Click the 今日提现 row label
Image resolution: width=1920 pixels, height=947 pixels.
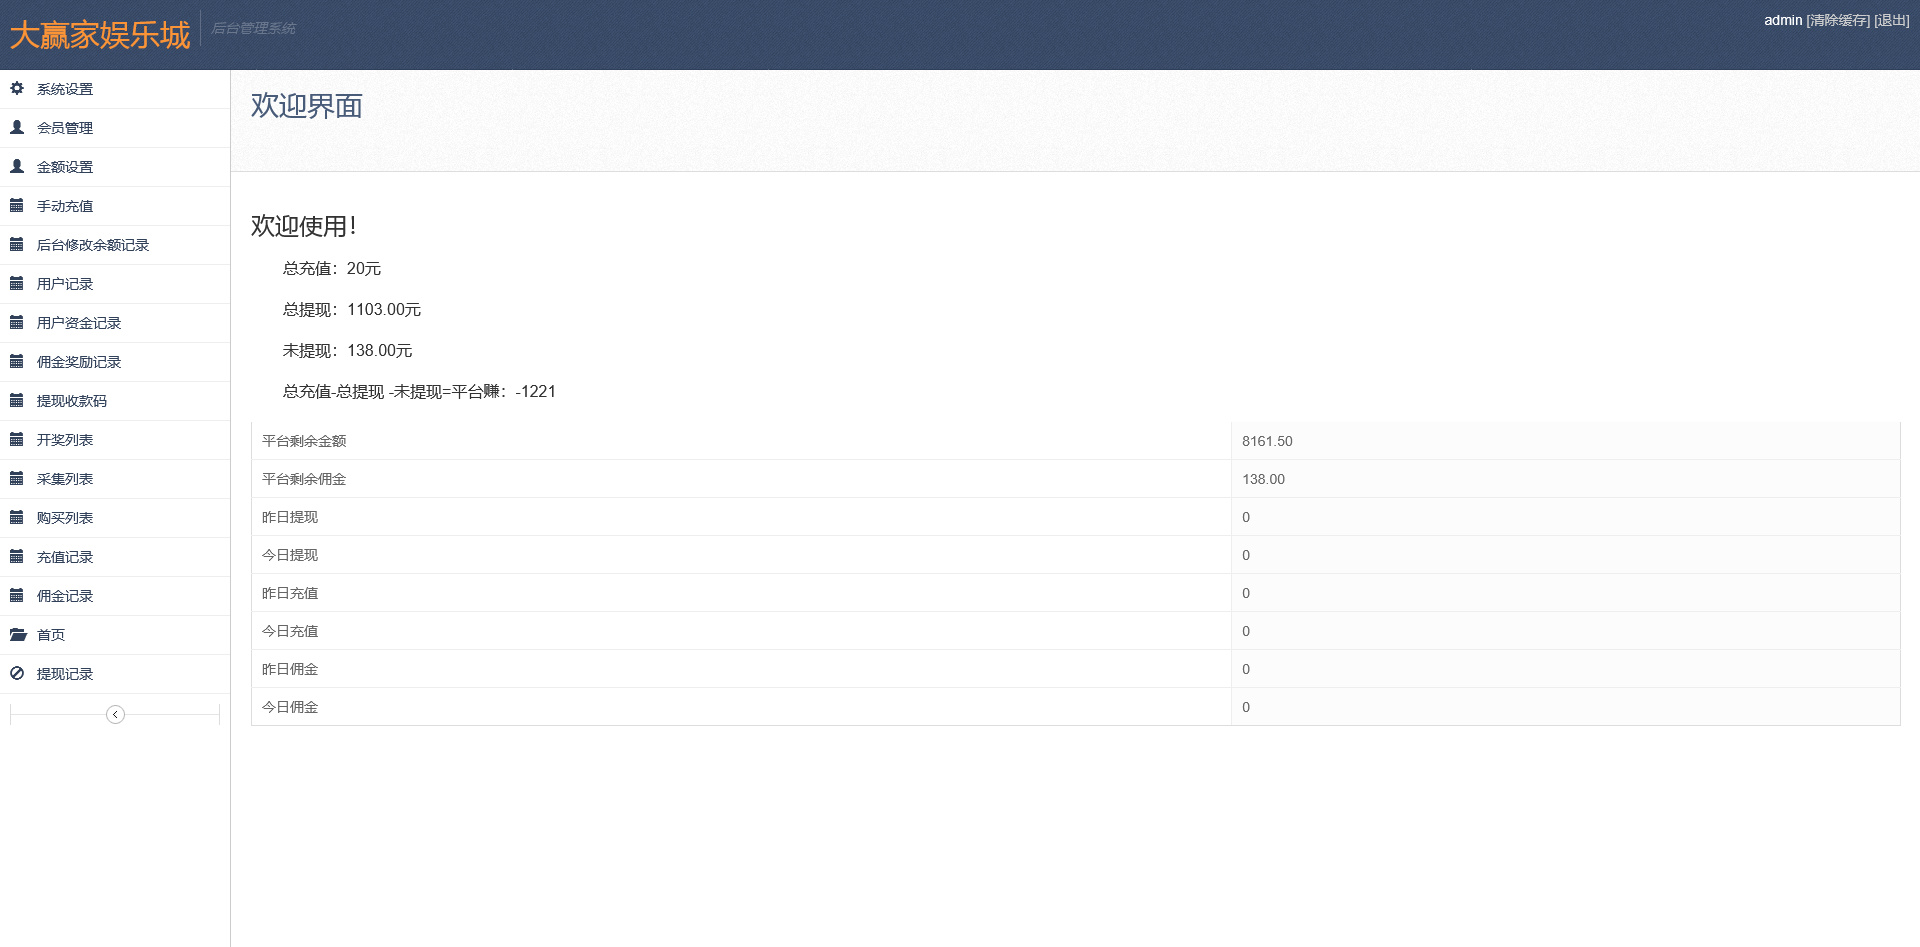pos(290,555)
